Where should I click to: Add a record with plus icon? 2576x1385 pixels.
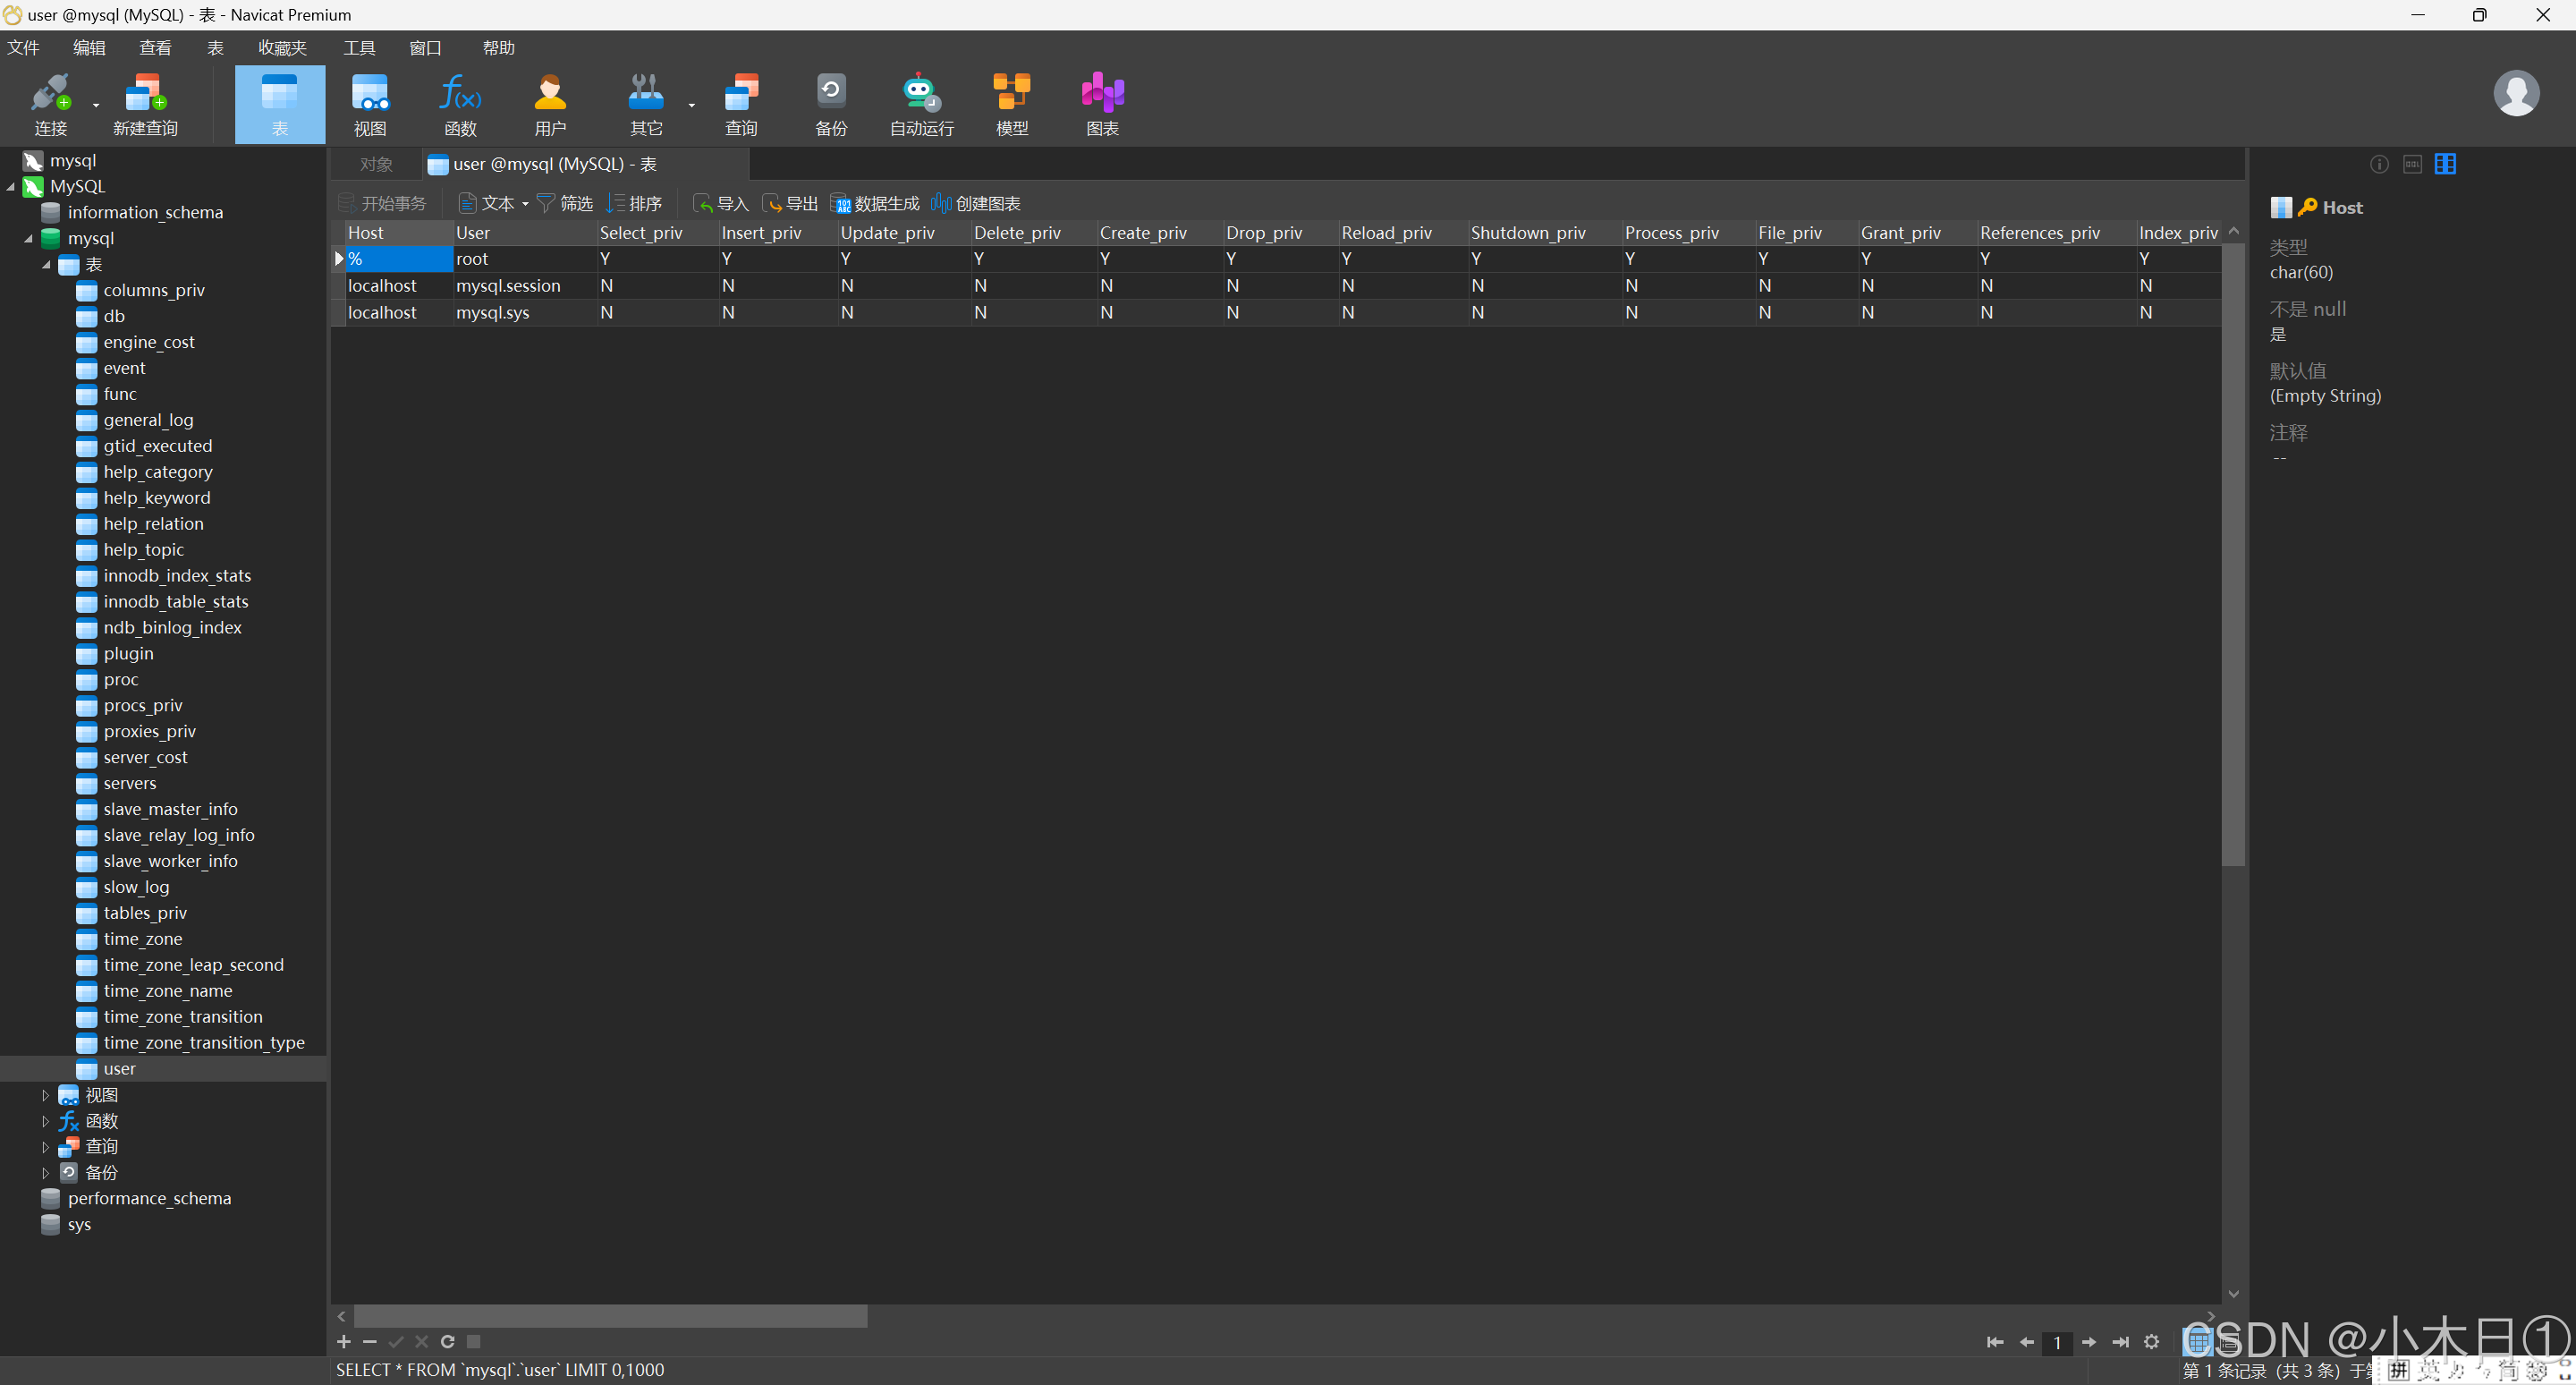pos(343,1342)
